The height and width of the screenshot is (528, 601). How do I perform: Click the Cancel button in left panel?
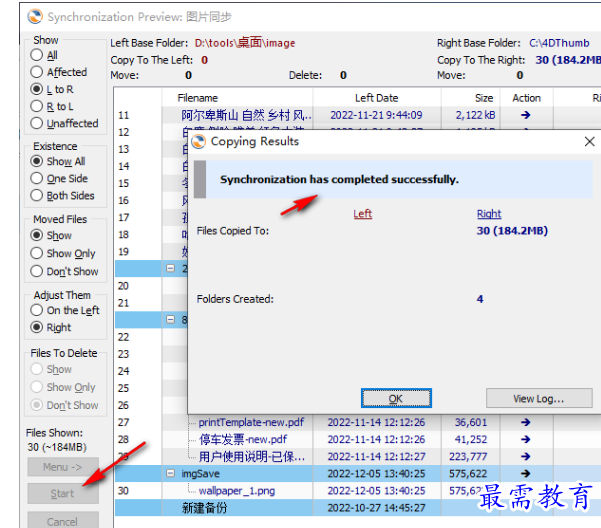pyautogui.click(x=62, y=521)
